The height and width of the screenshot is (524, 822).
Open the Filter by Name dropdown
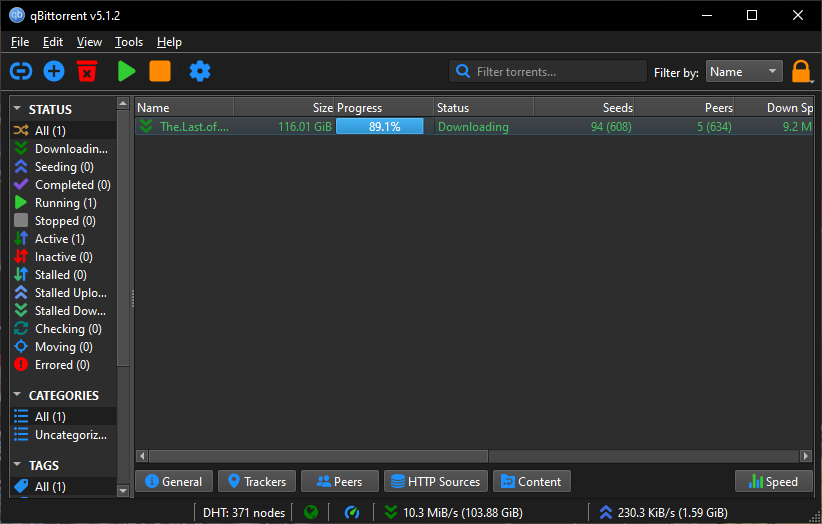(x=744, y=71)
